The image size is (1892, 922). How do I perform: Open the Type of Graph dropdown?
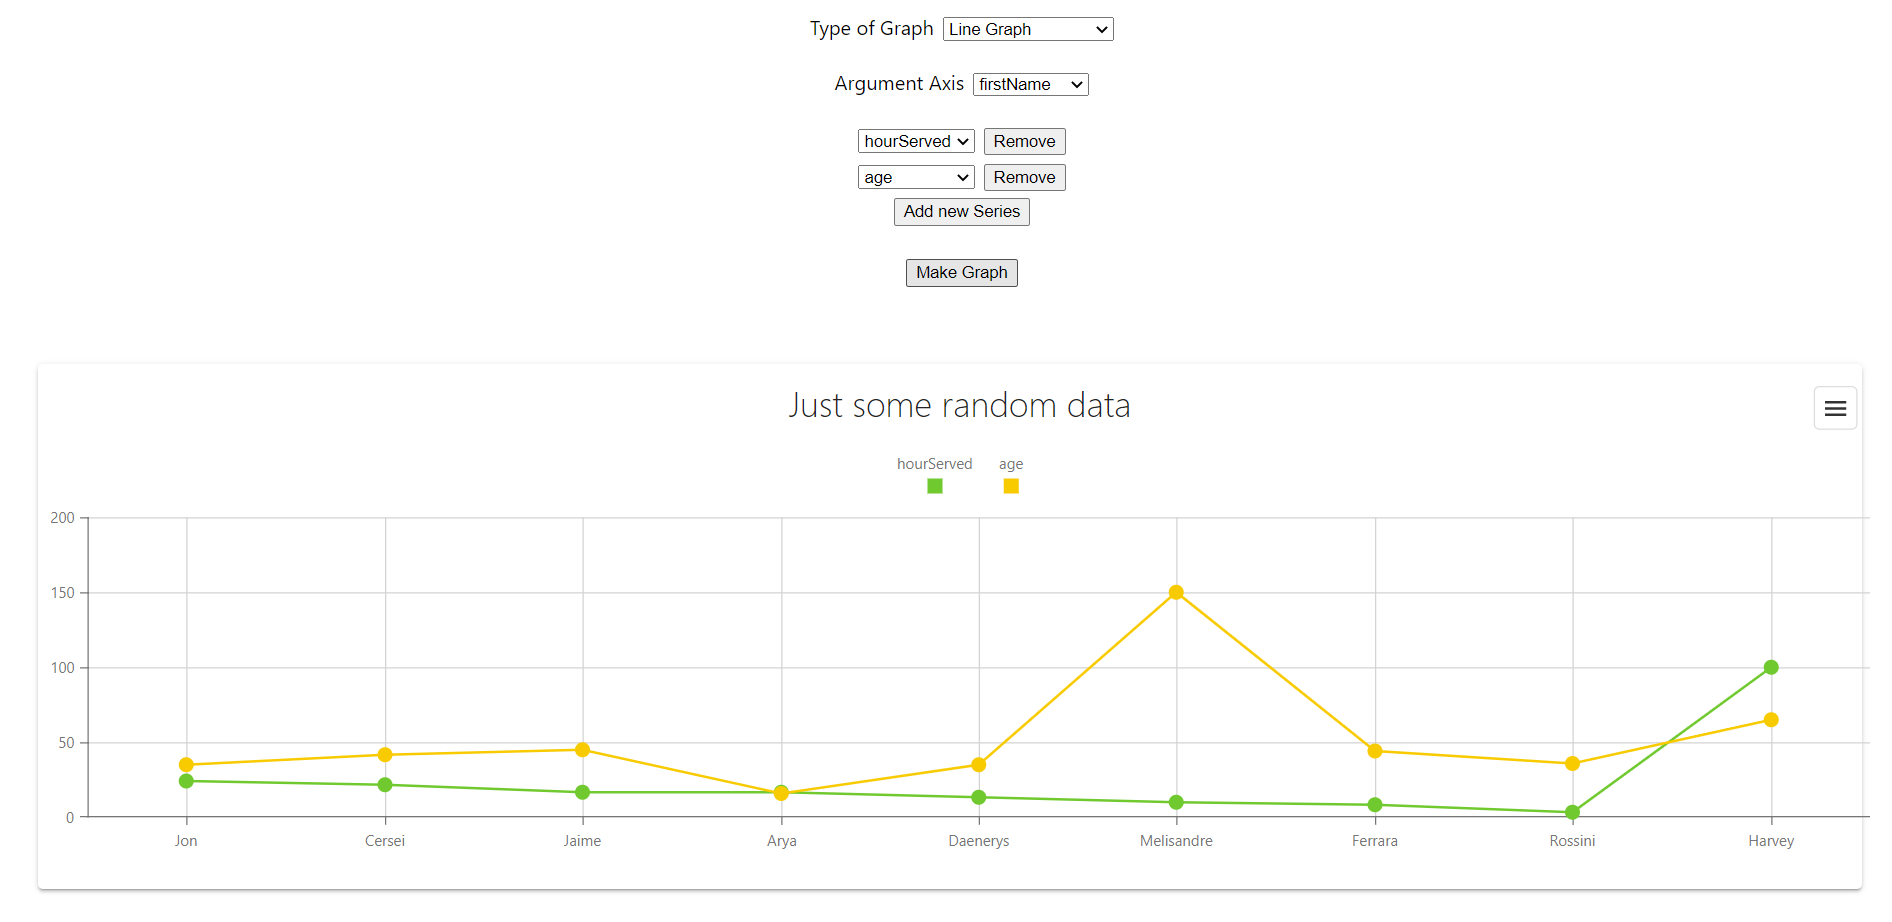point(1028,29)
